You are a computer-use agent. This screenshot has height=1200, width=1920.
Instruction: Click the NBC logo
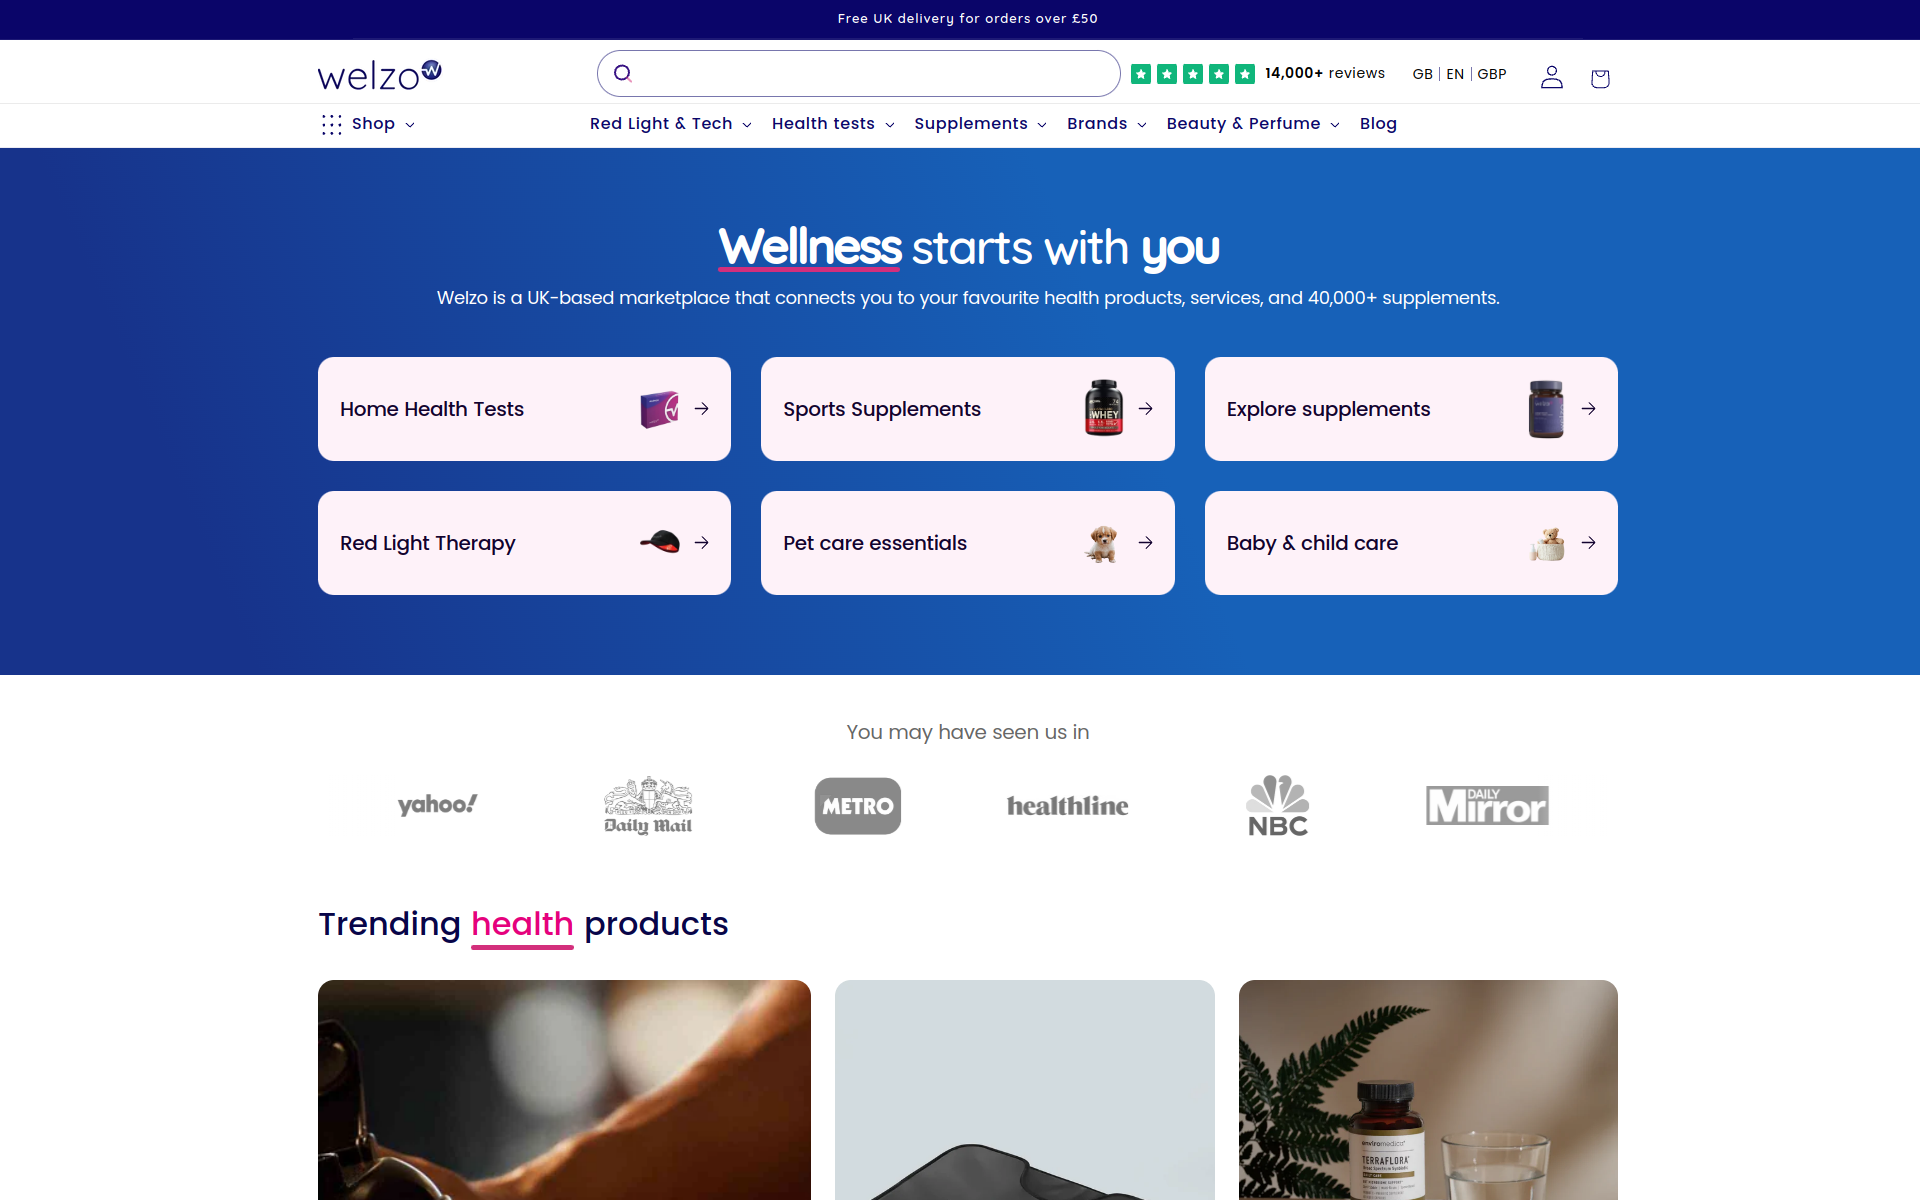click(x=1278, y=805)
